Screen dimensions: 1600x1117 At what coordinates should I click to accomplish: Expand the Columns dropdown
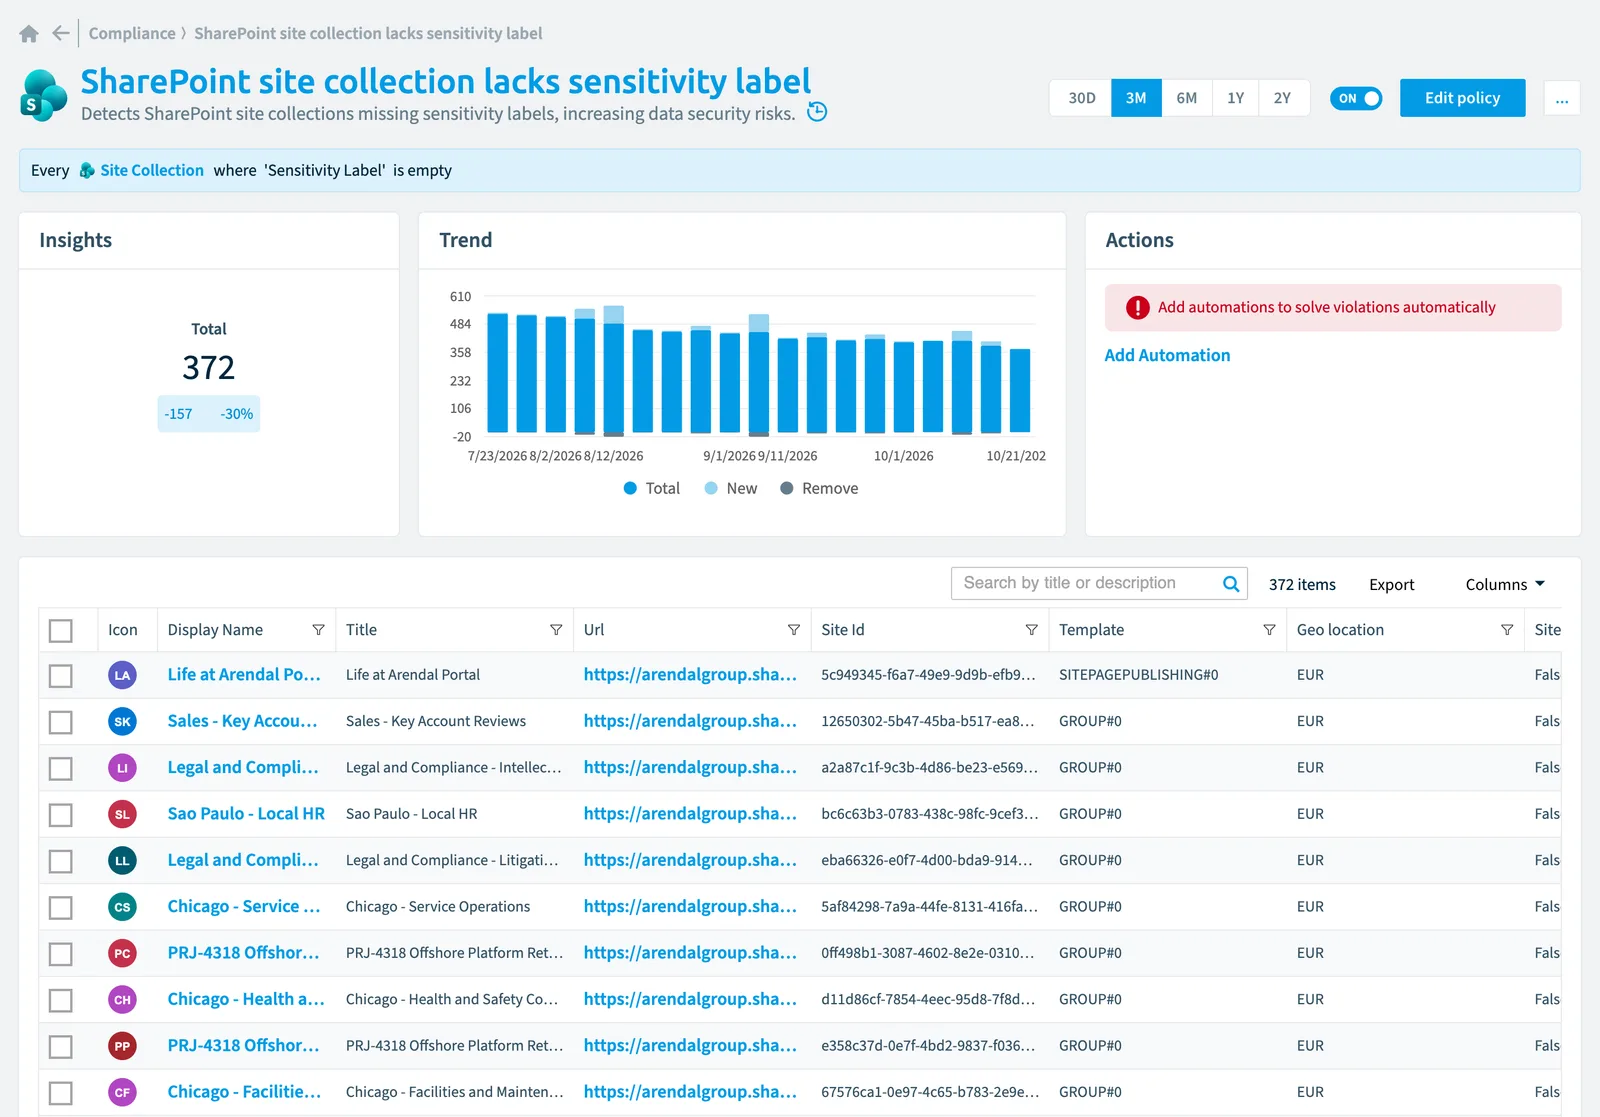point(1505,584)
